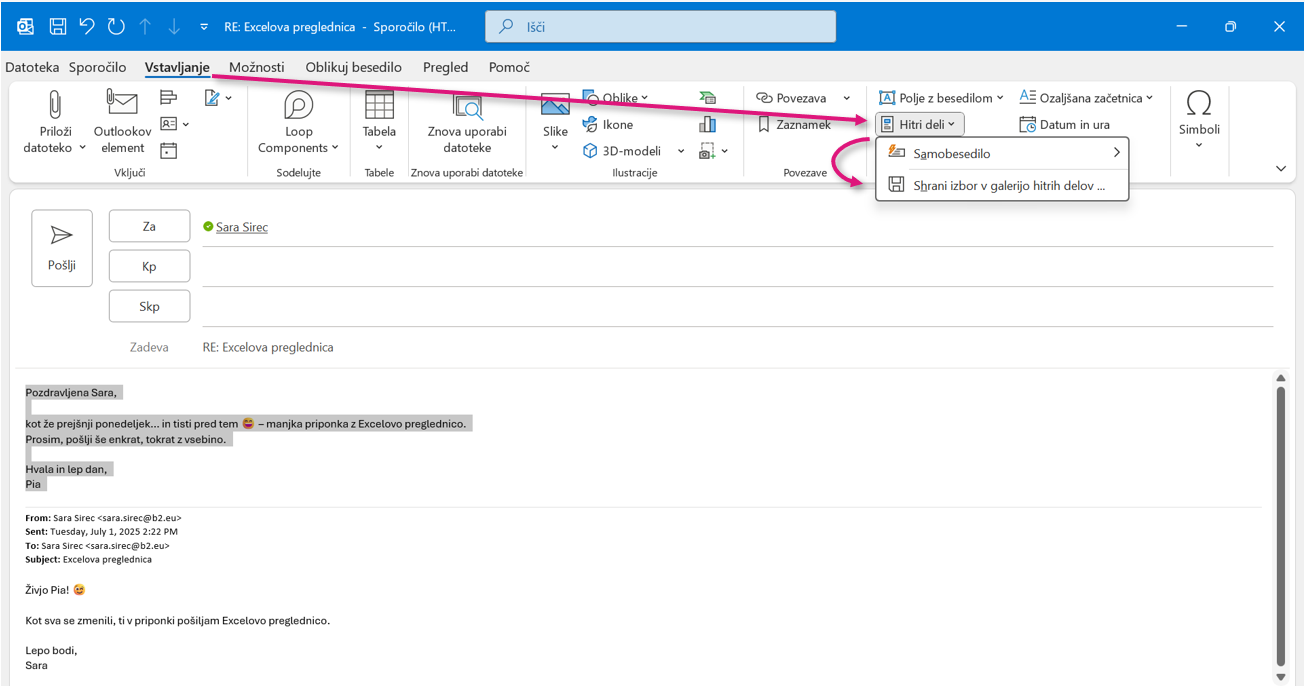The height and width of the screenshot is (688, 1305).
Task: Switch to the Sporočilo tab
Action: tap(98, 67)
